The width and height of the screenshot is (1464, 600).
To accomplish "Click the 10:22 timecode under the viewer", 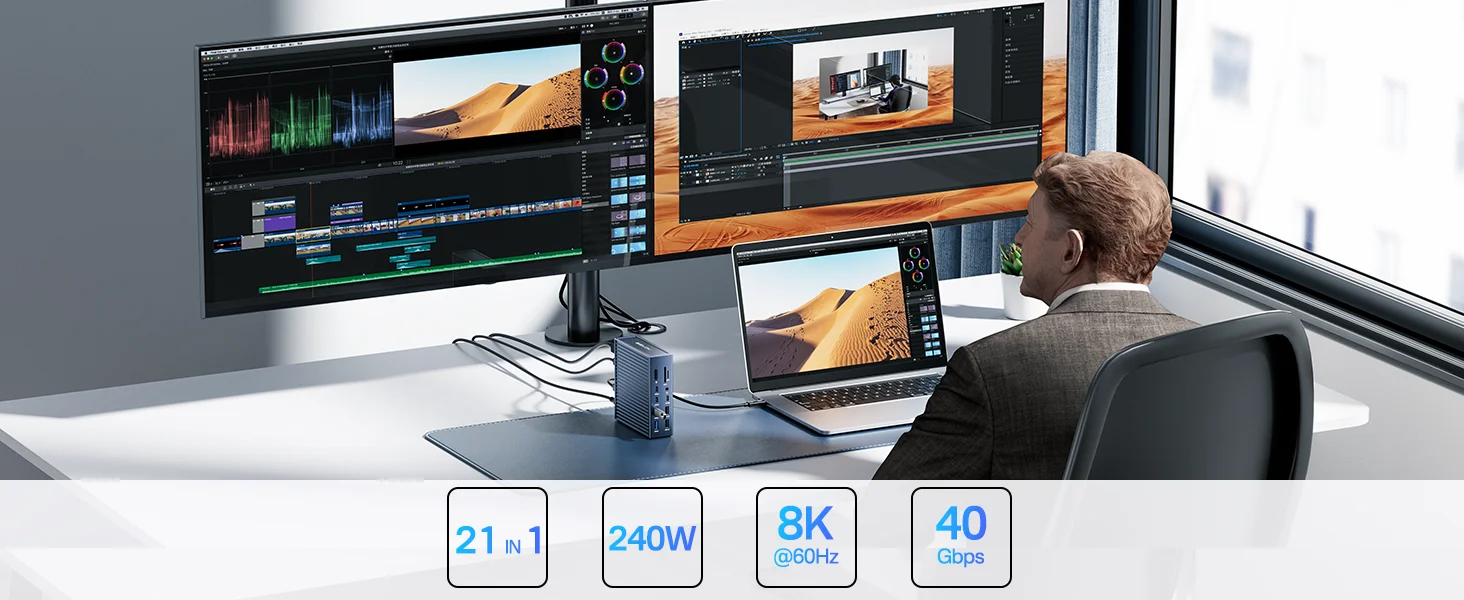I will pyautogui.click(x=398, y=162).
